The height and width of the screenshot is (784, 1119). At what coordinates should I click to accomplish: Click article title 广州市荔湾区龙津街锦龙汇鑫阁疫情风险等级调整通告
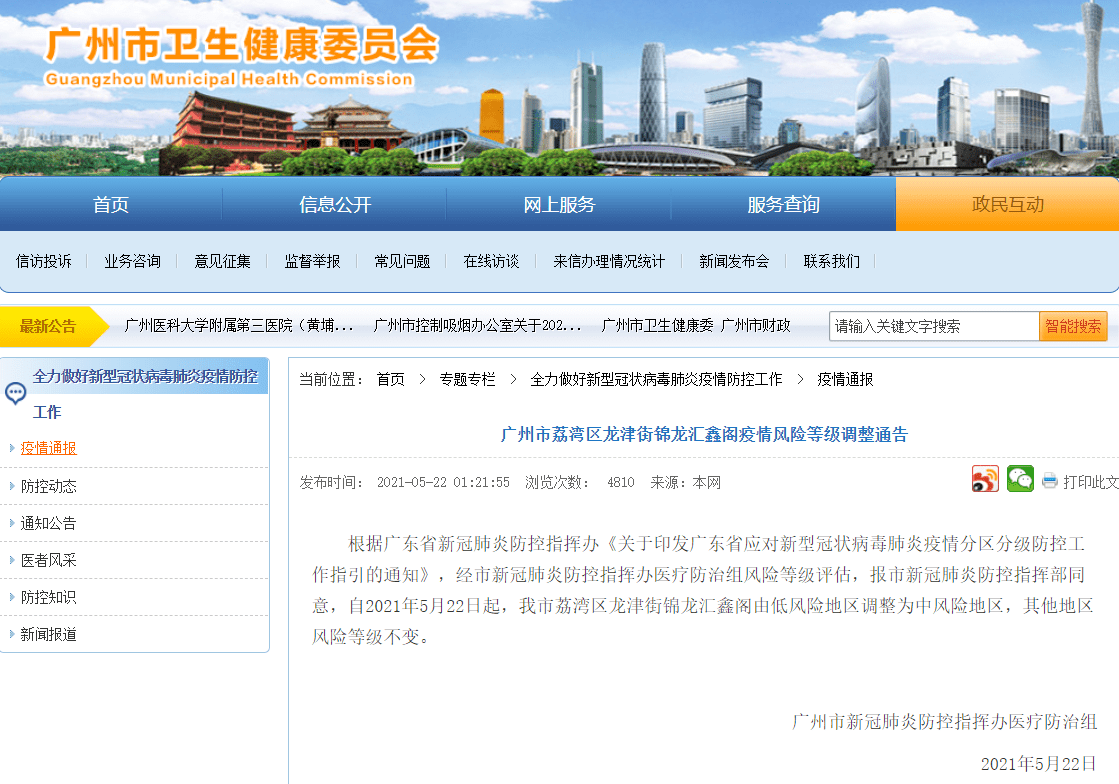(x=704, y=434)
